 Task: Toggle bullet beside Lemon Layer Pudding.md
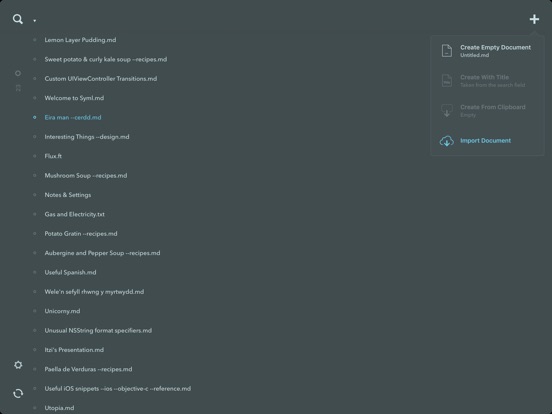tap(34, 40)
